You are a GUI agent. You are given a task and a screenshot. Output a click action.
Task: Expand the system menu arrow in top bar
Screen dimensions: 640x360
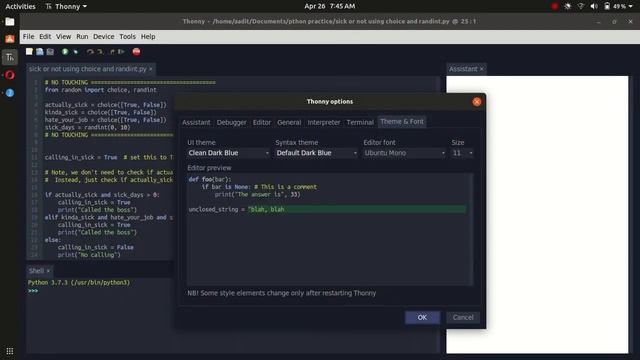pos(631,7)
